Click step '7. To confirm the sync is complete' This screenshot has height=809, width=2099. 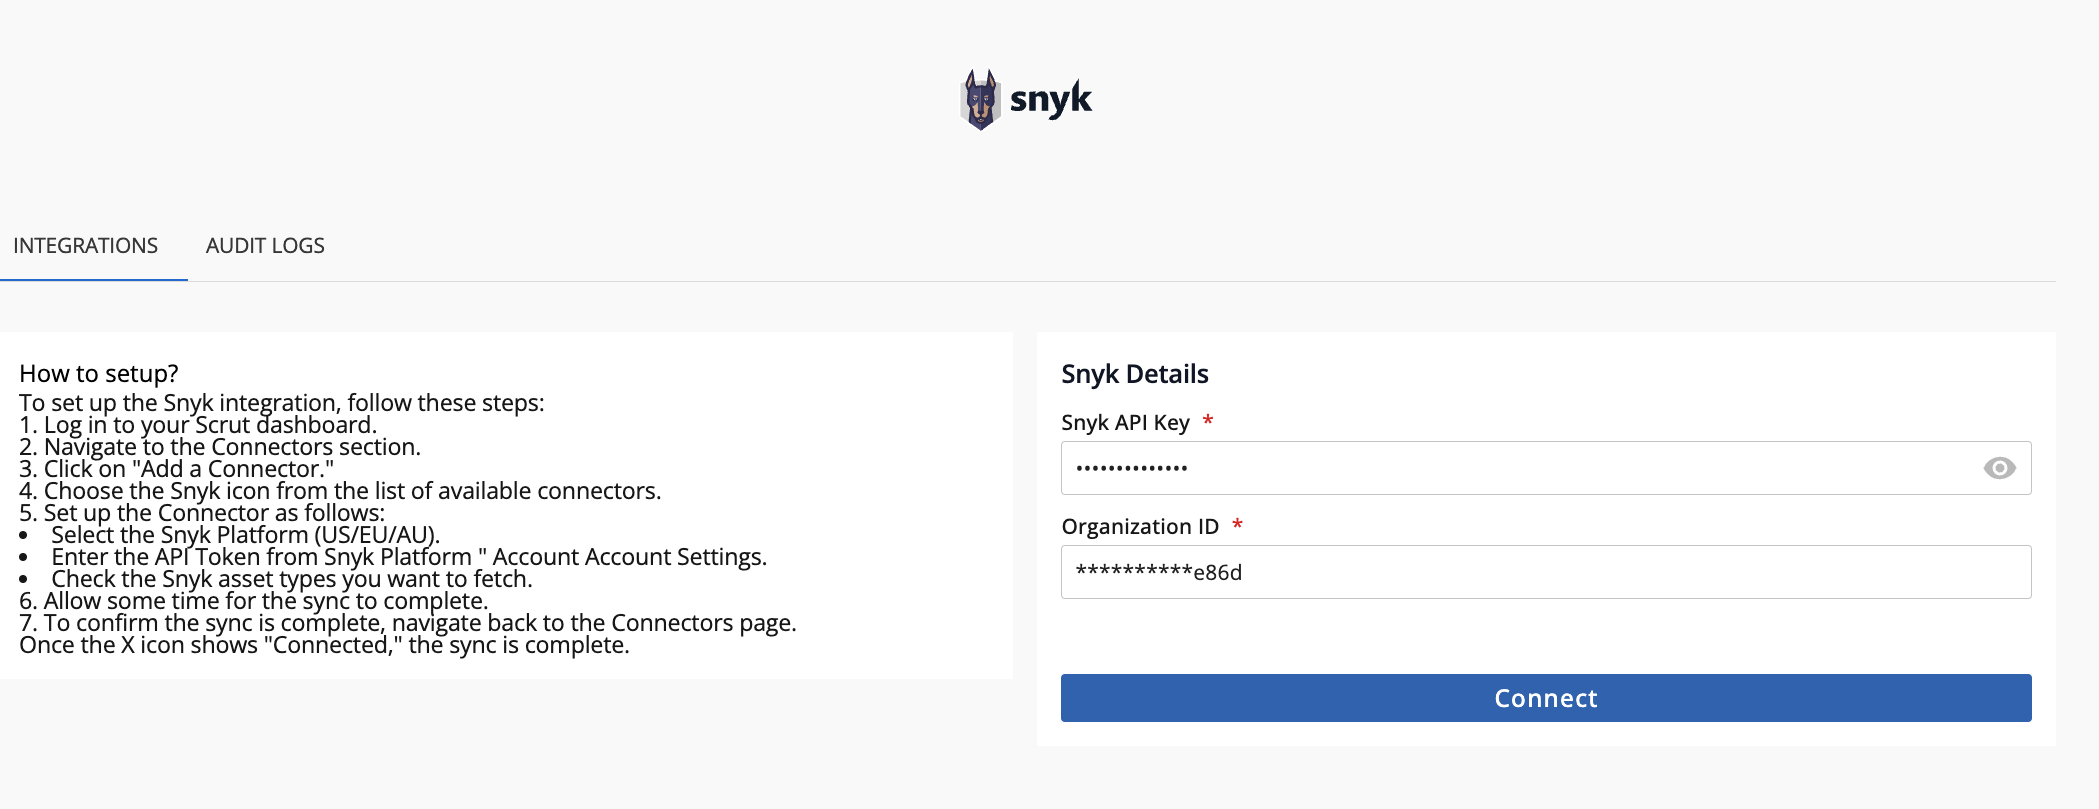[x=408, y=623]
